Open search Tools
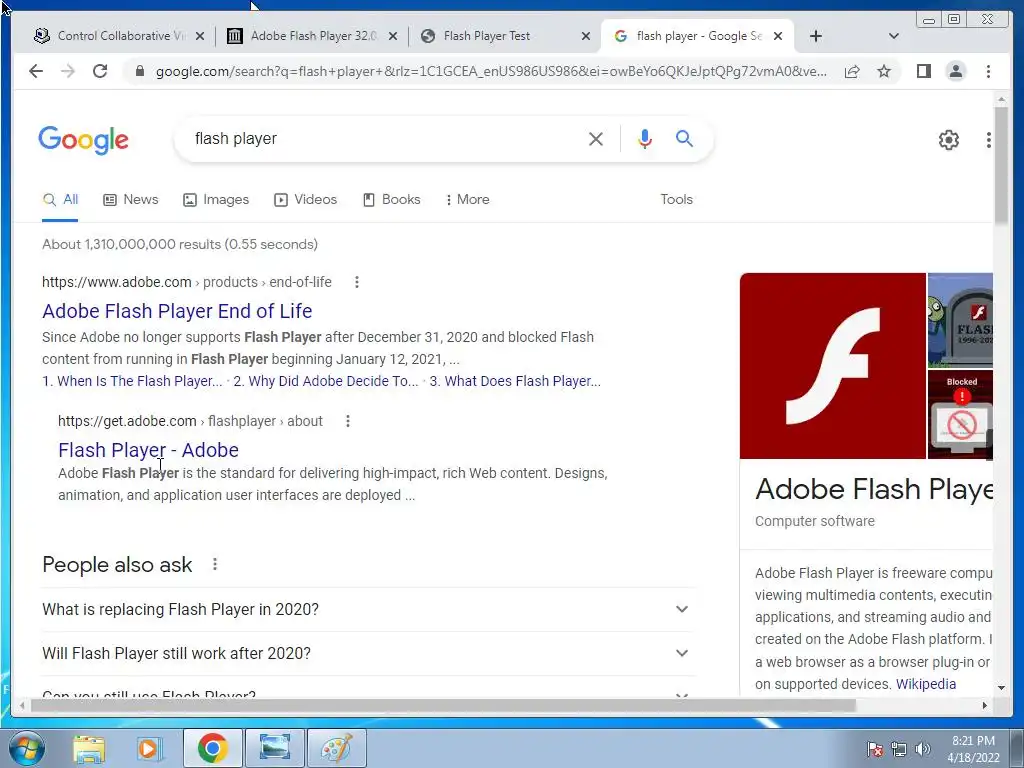1024x768 pixels. point(676,200)
